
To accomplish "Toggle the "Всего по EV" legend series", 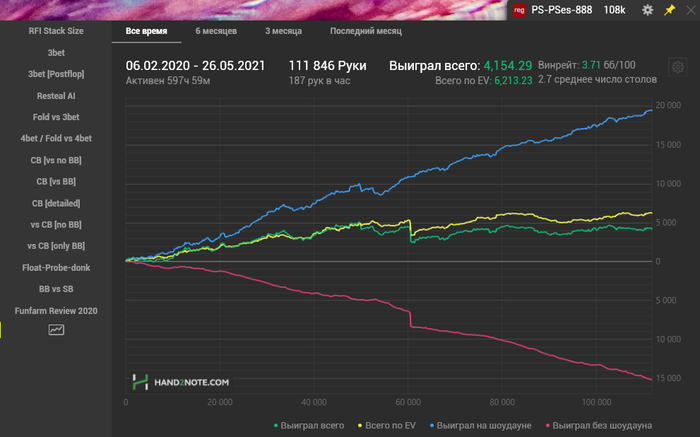I will pos(387,426).
